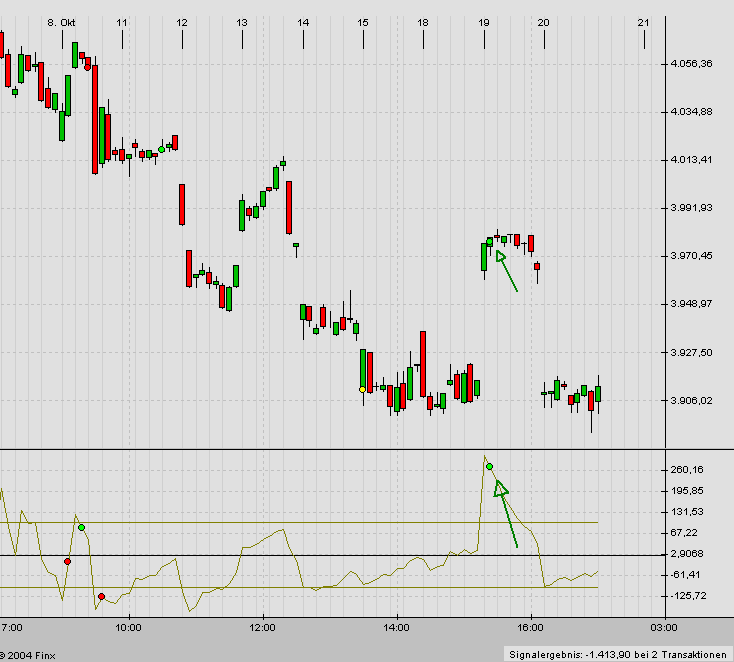Click the red indicator dot just below the zero line
The image size is (734, 662).
(x=67, y=561)
